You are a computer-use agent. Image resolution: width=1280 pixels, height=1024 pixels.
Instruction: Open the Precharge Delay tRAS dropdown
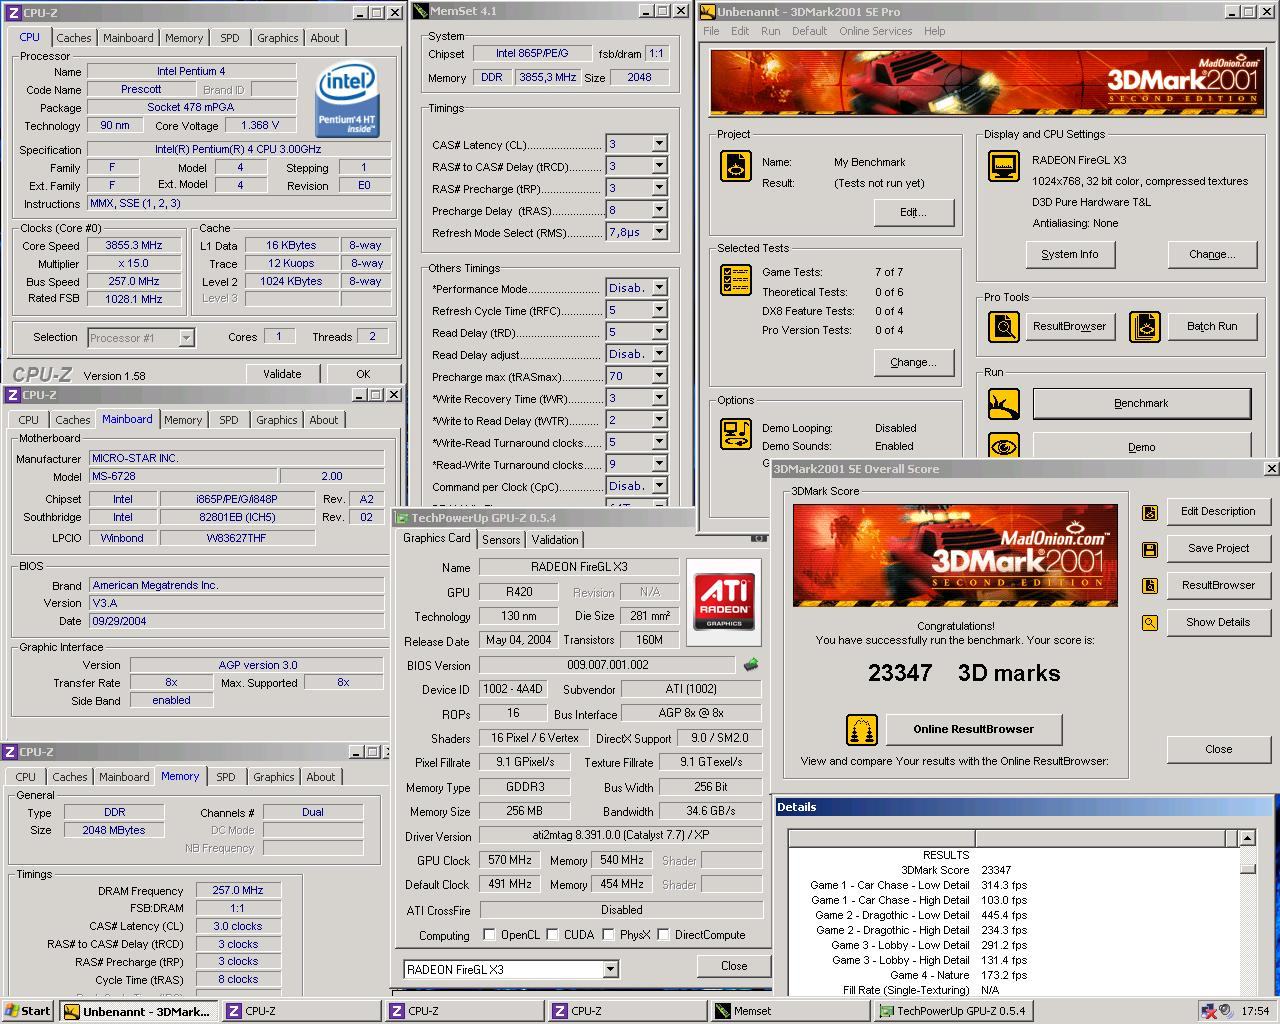point(659,210)
